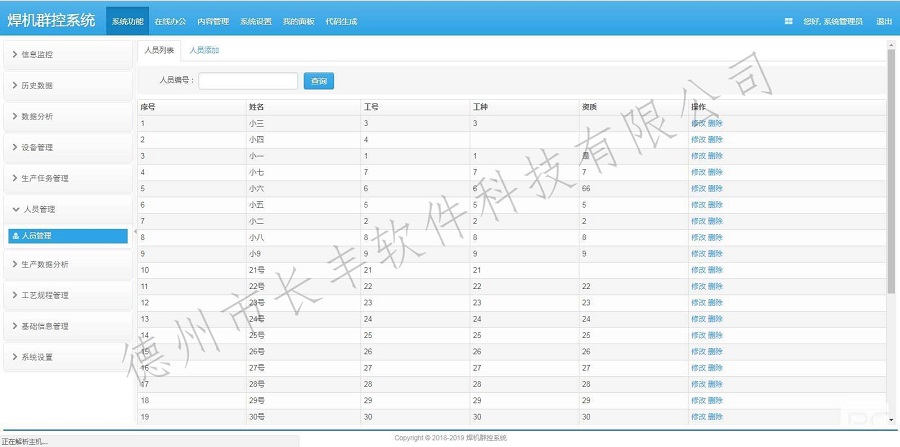Click the vertical scrollbar of the table
Viewport: 900px width, 447px height.
click(890, 170)
